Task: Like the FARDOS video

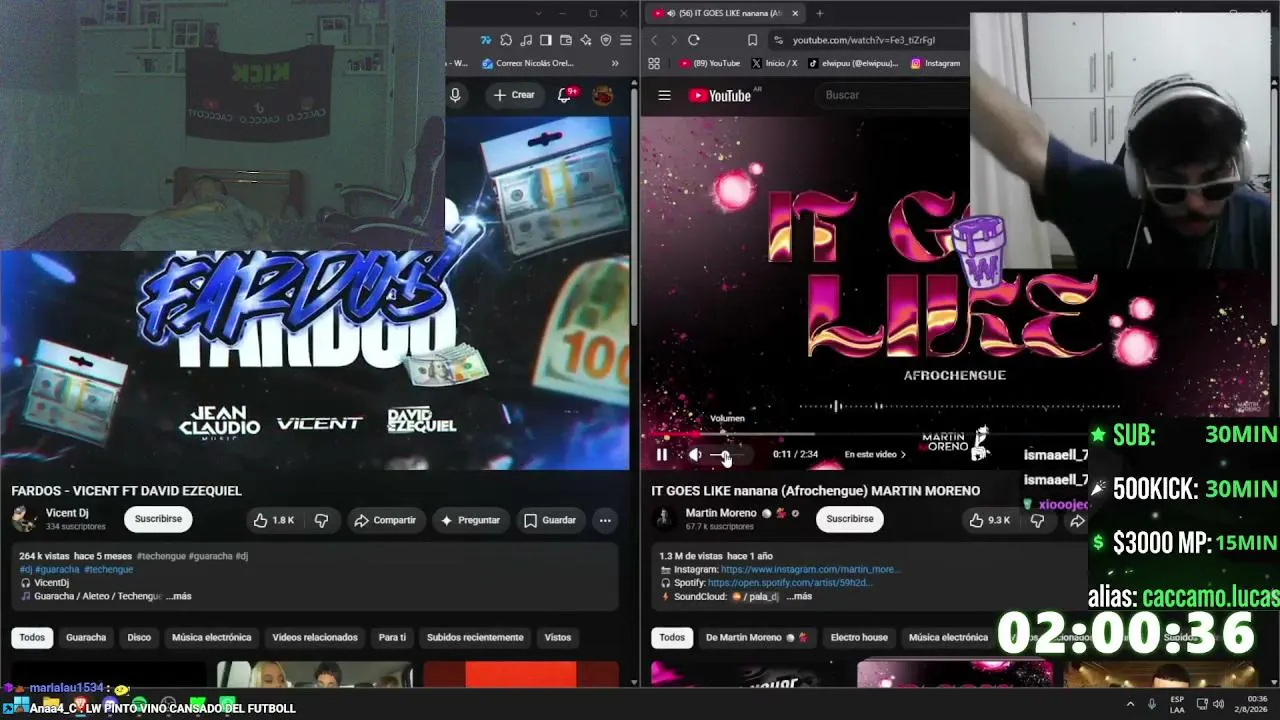Action: coord(274,520)
